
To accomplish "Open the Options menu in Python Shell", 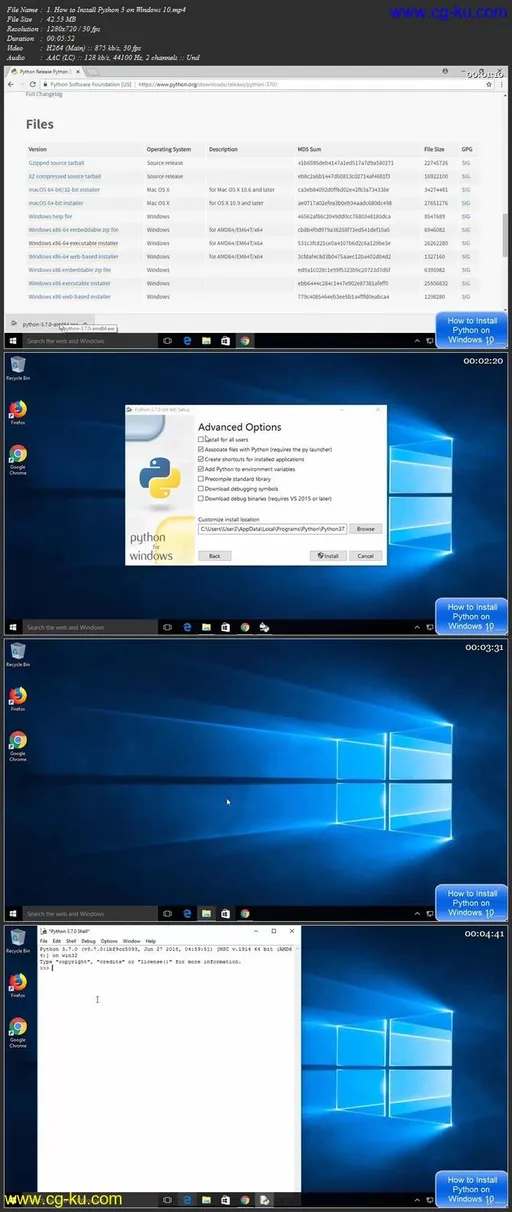I will [109, 941].
